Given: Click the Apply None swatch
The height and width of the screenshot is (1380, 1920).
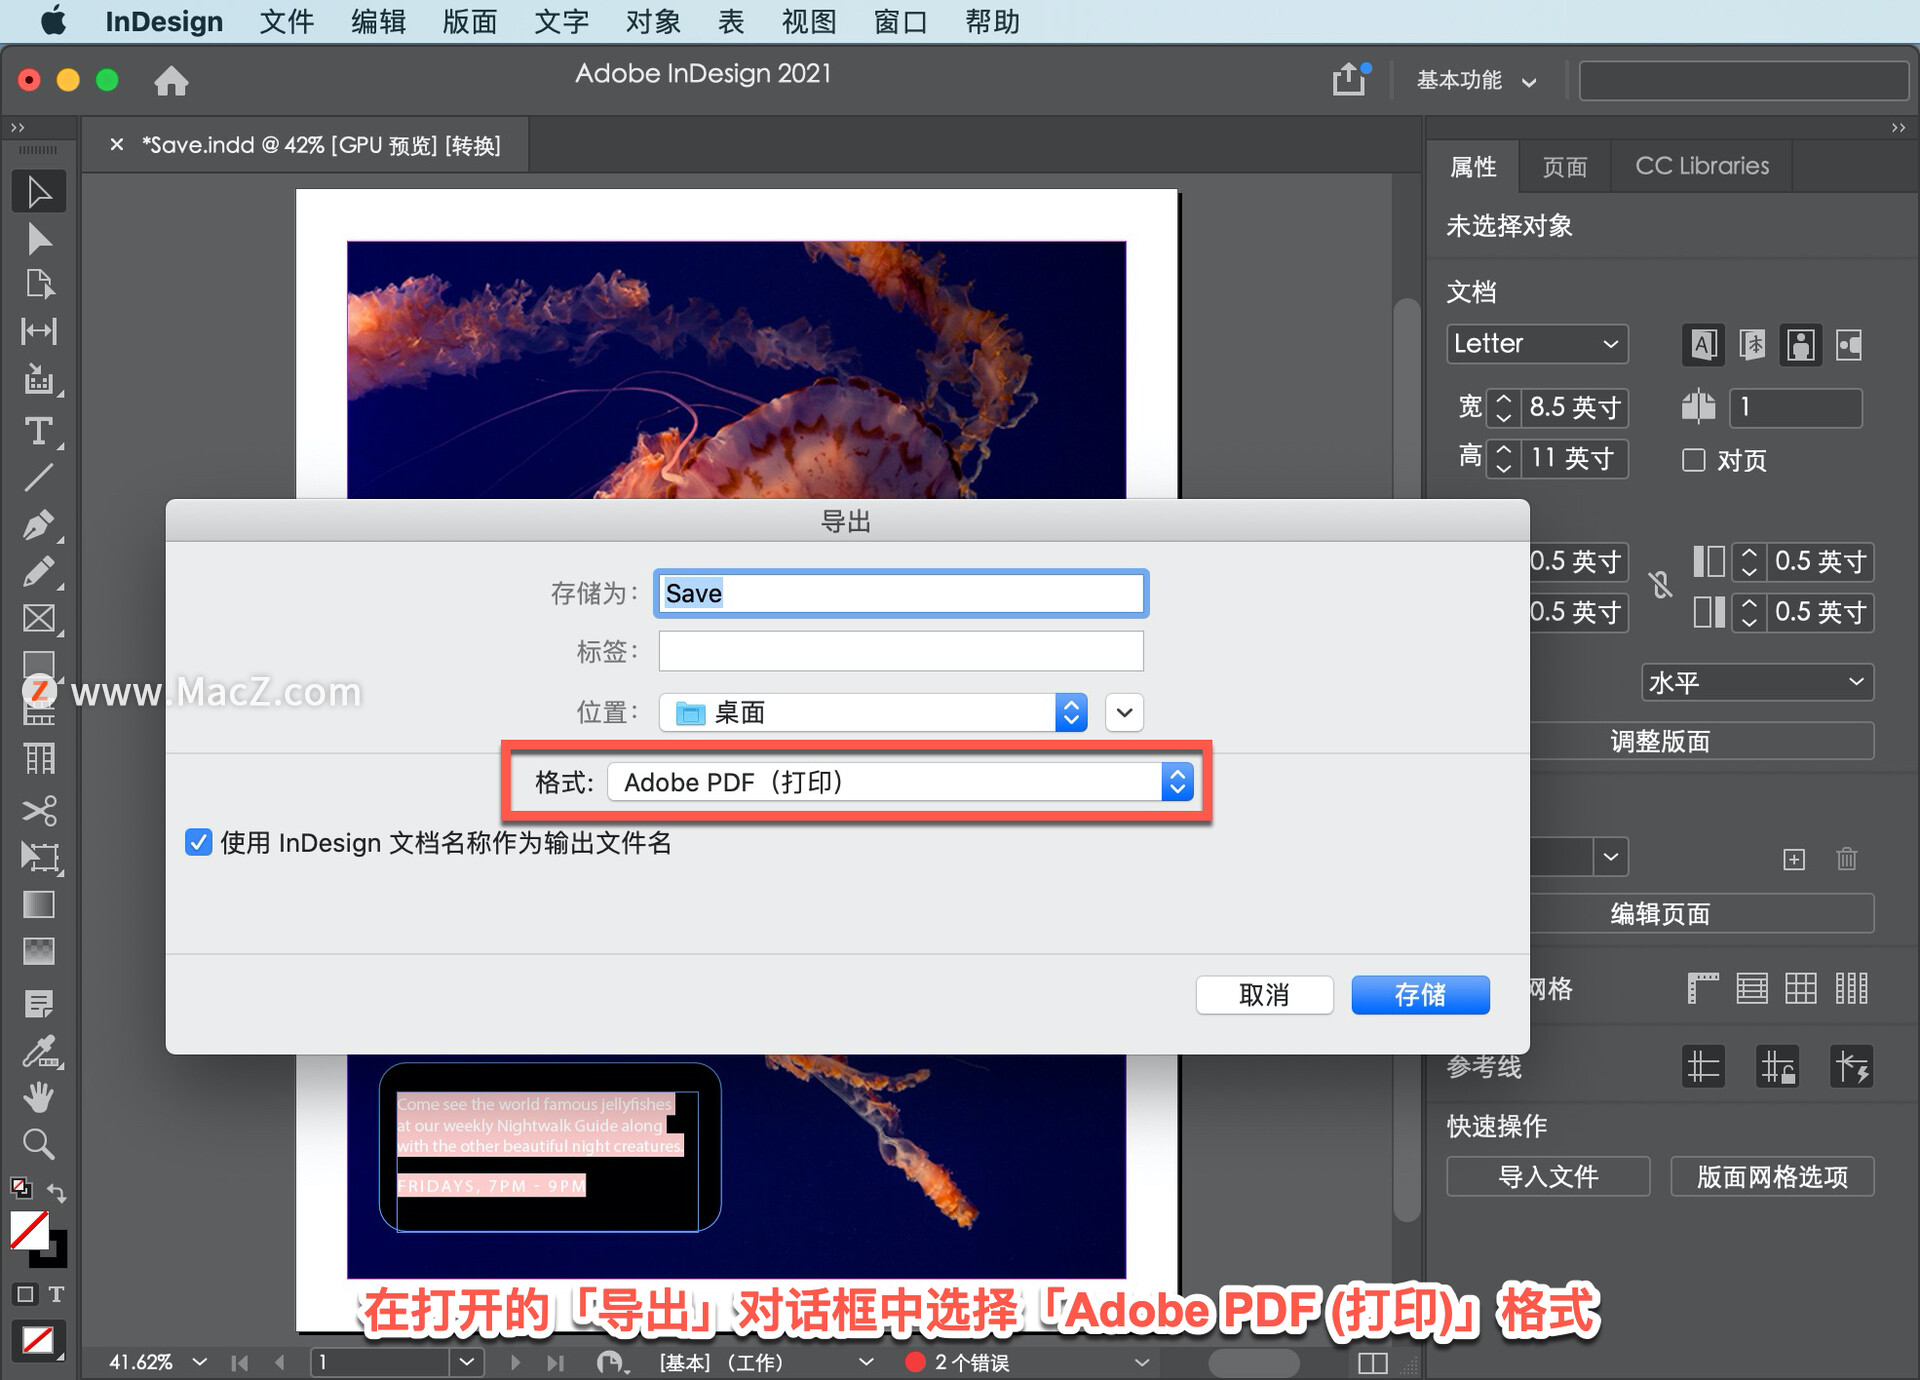Looking at the screenshot, I should coord(38,1339).
